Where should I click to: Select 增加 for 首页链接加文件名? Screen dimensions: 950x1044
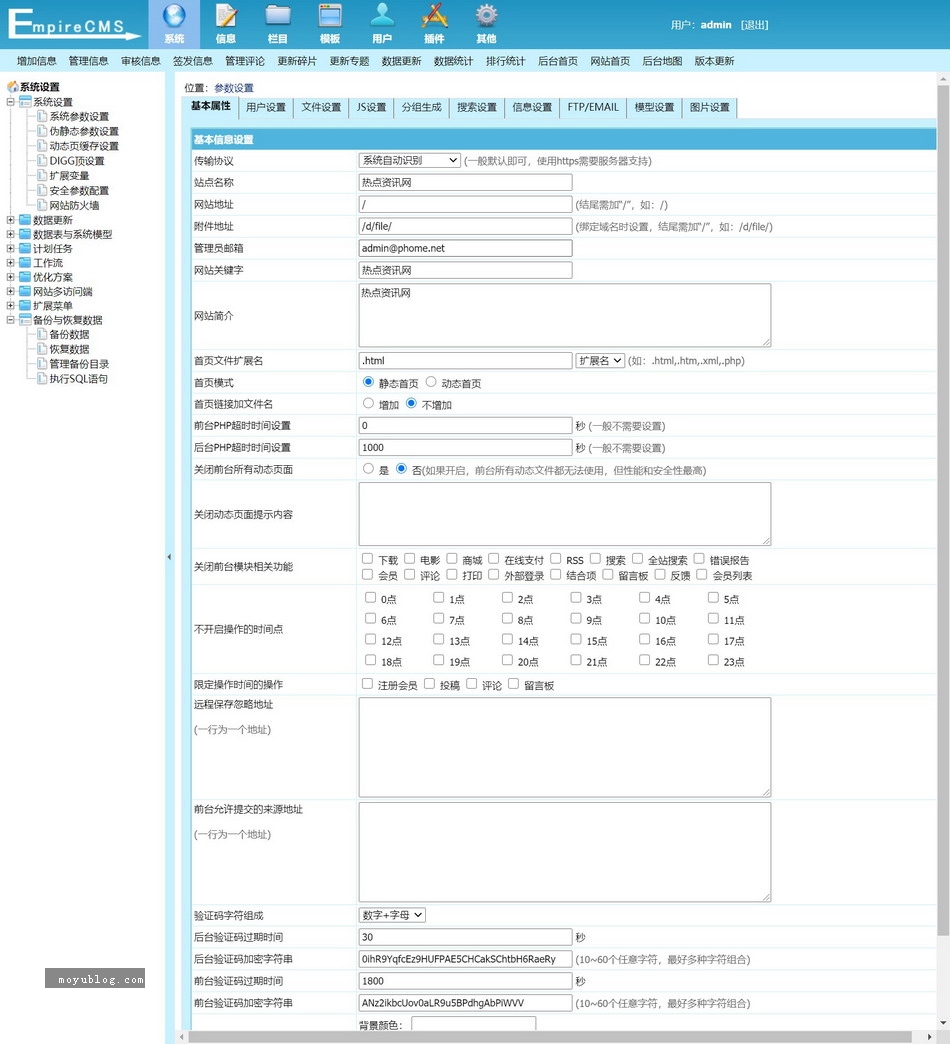368,403
